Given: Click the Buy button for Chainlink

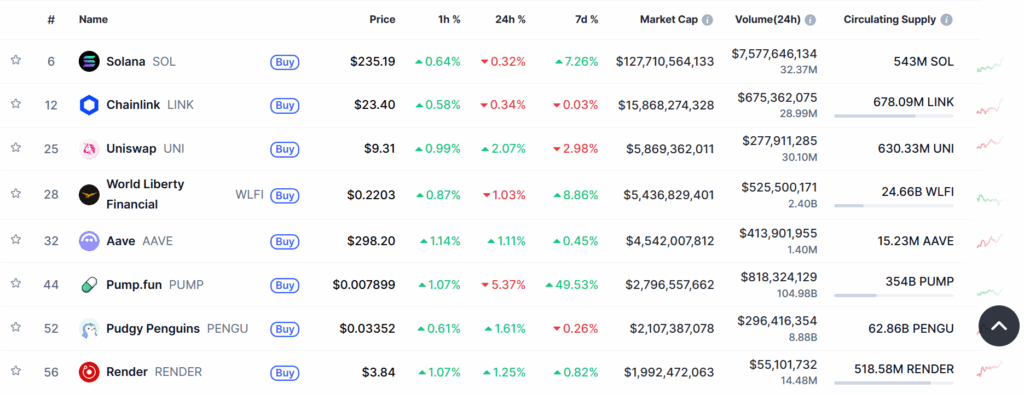Looking at the screenshot, I should [x=285, y=105].
